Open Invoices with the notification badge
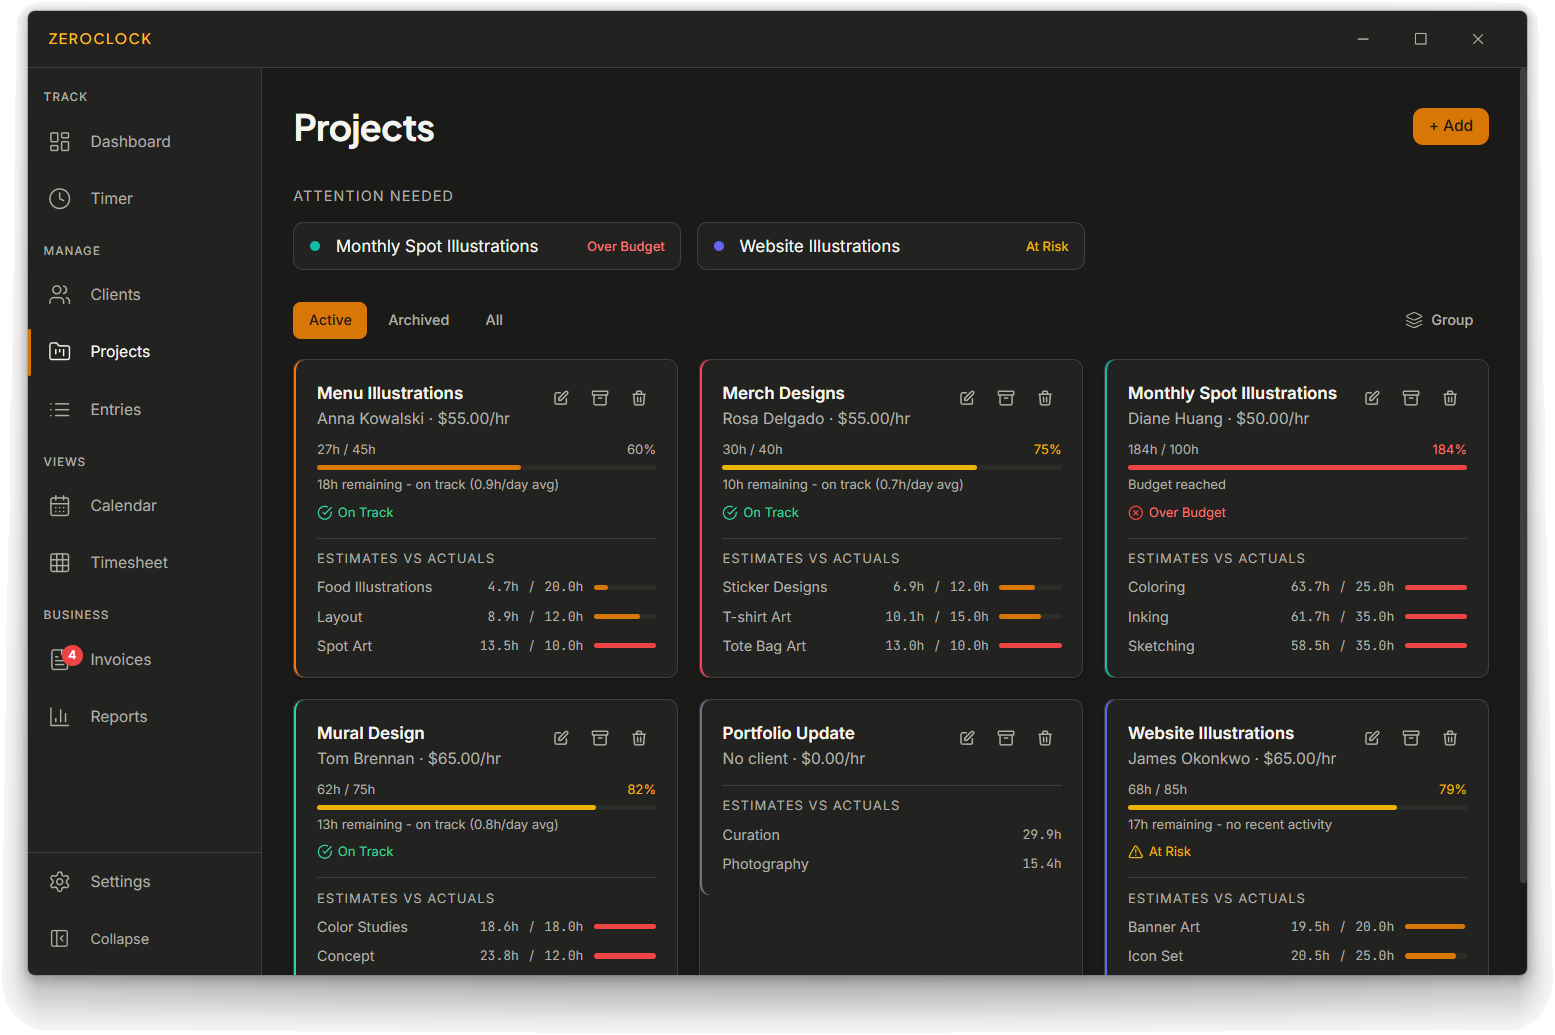This screenshot has height=1035, width=1555. coord(120,660)
